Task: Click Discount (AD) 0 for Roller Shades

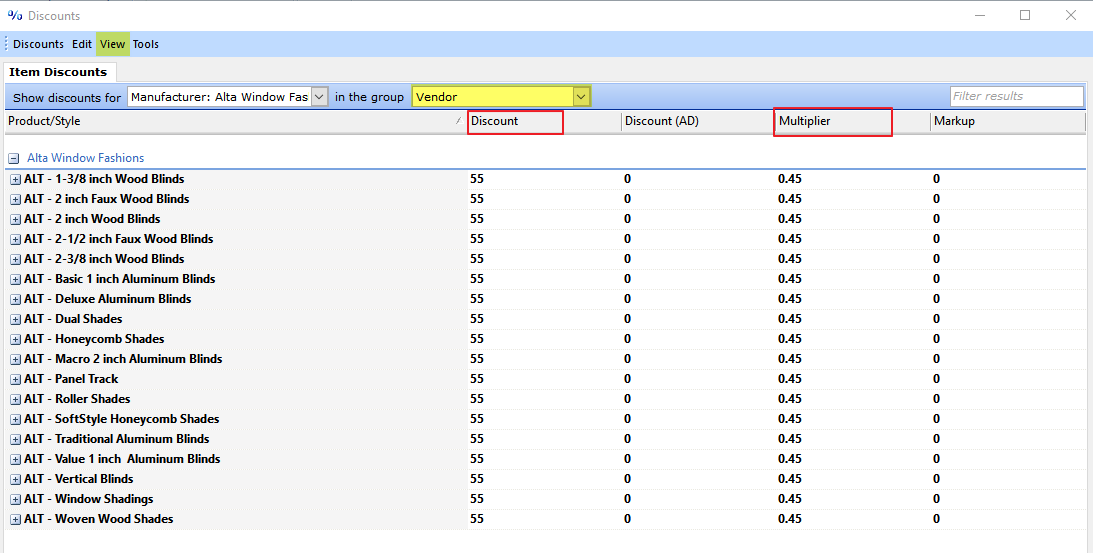Action: coord(627,399)
